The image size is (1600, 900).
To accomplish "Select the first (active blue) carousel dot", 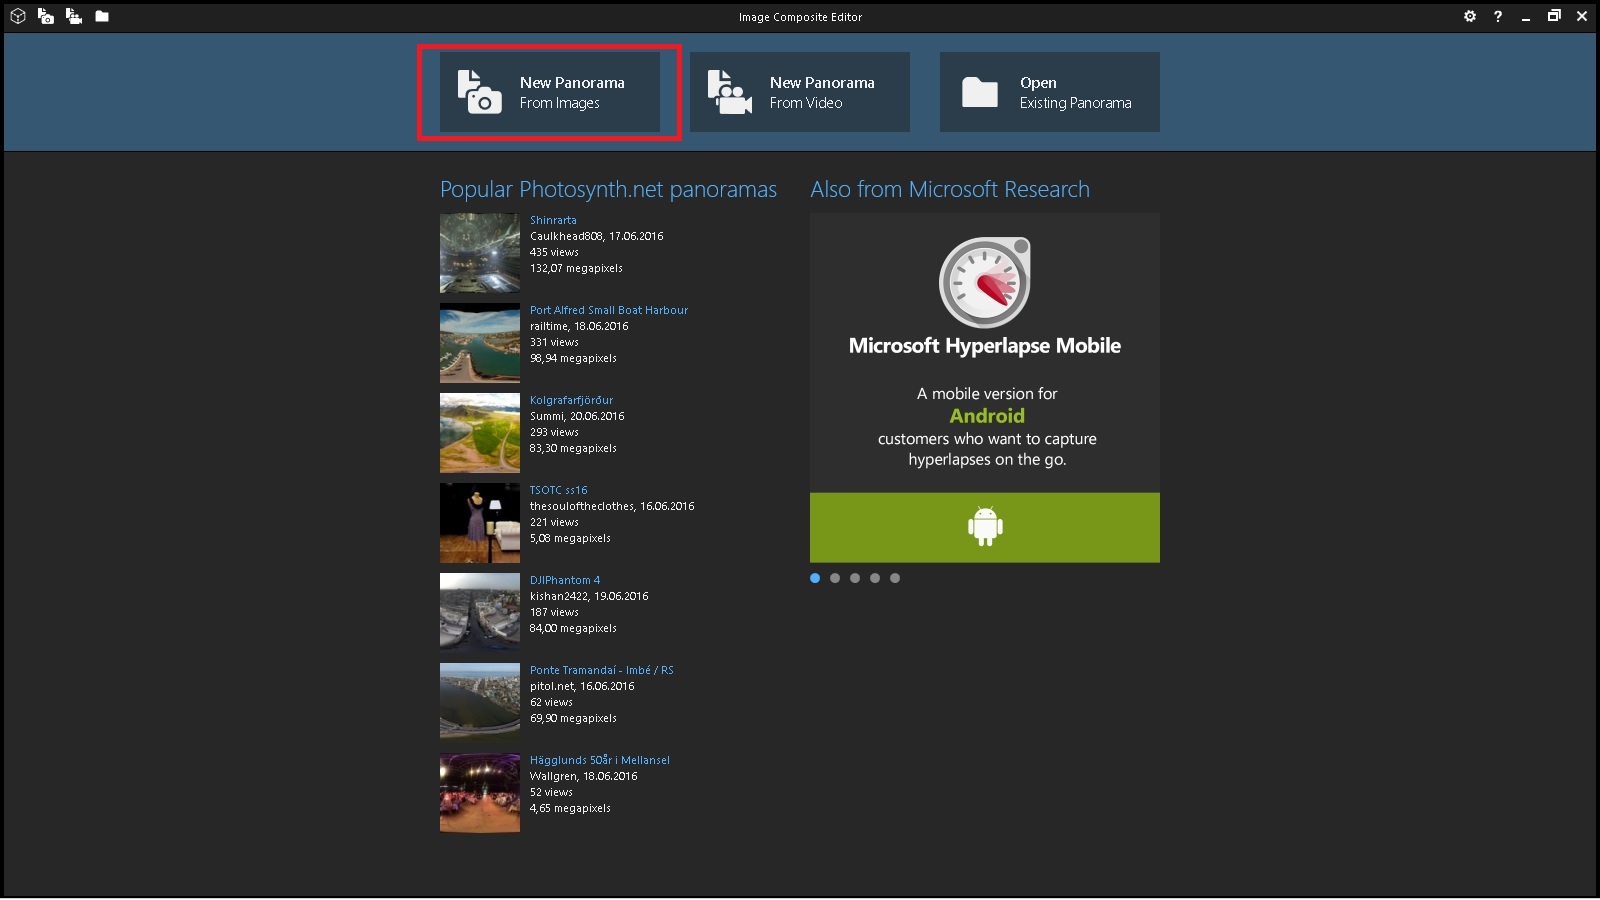I will pyautogui.click(x=815, y=578).
